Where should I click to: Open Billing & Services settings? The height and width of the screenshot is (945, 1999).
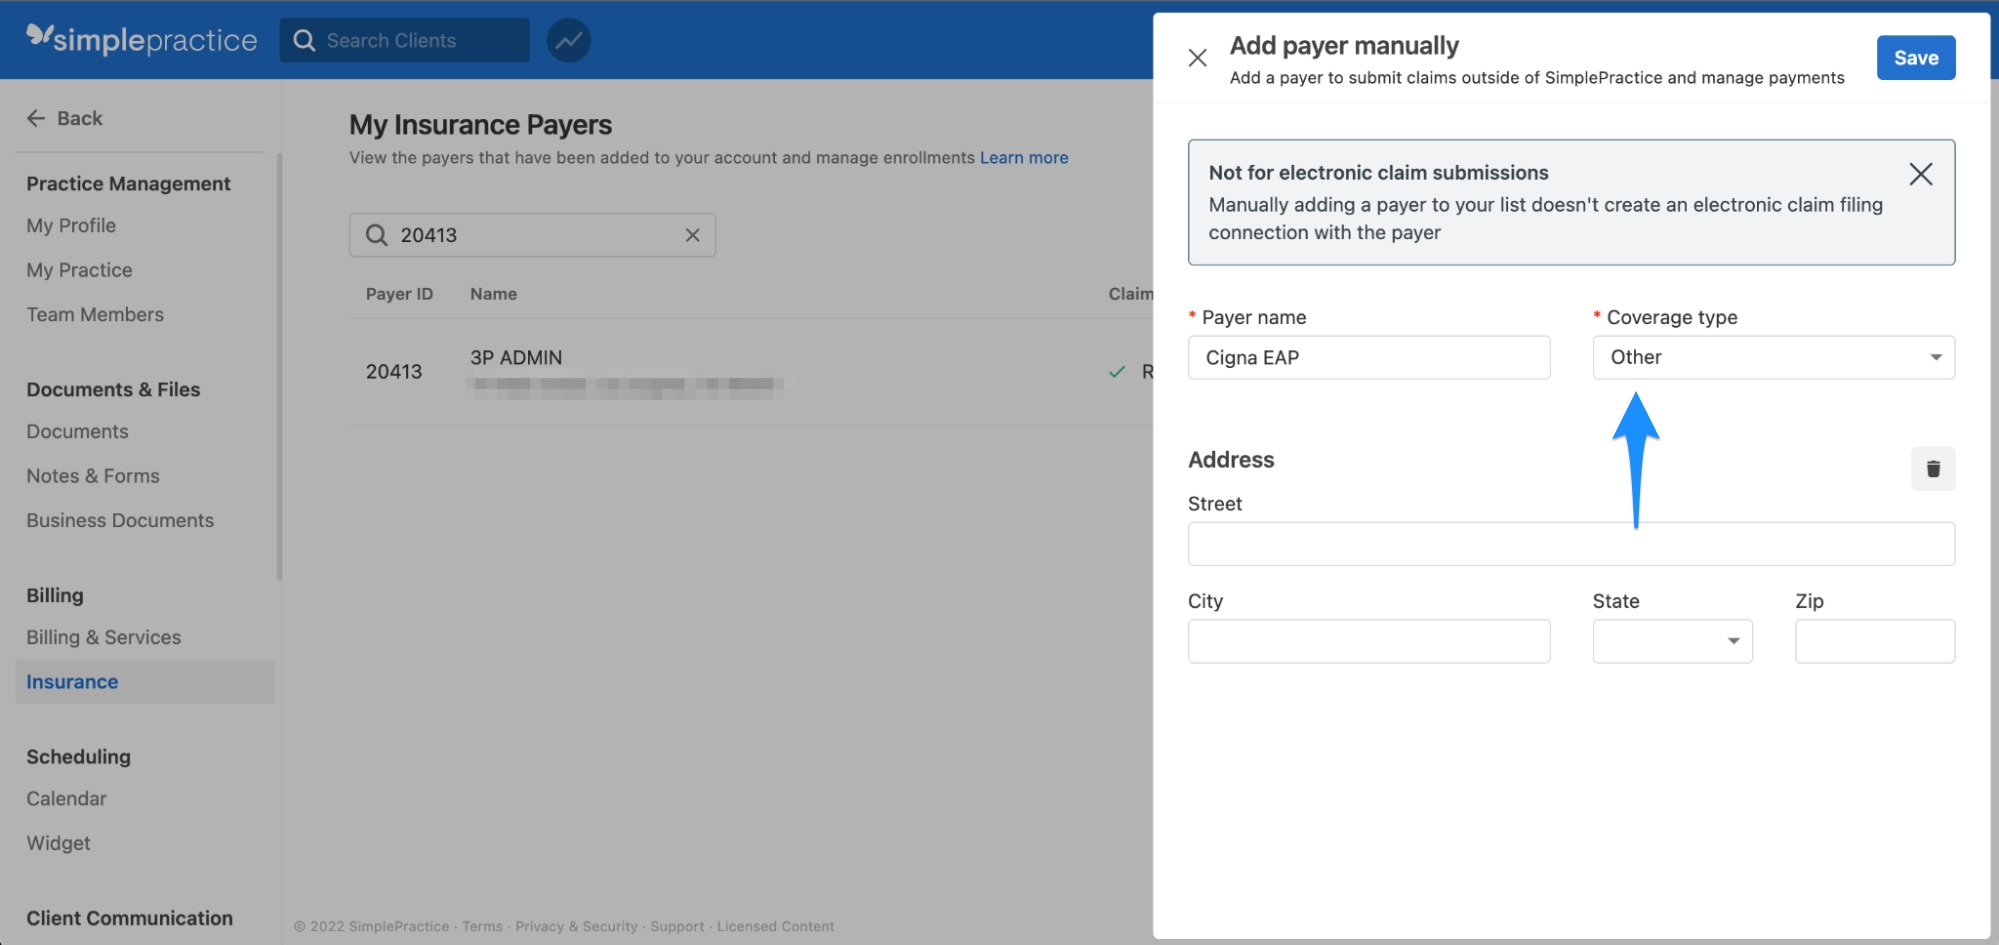pyautogui.click(x=103, y=637)
